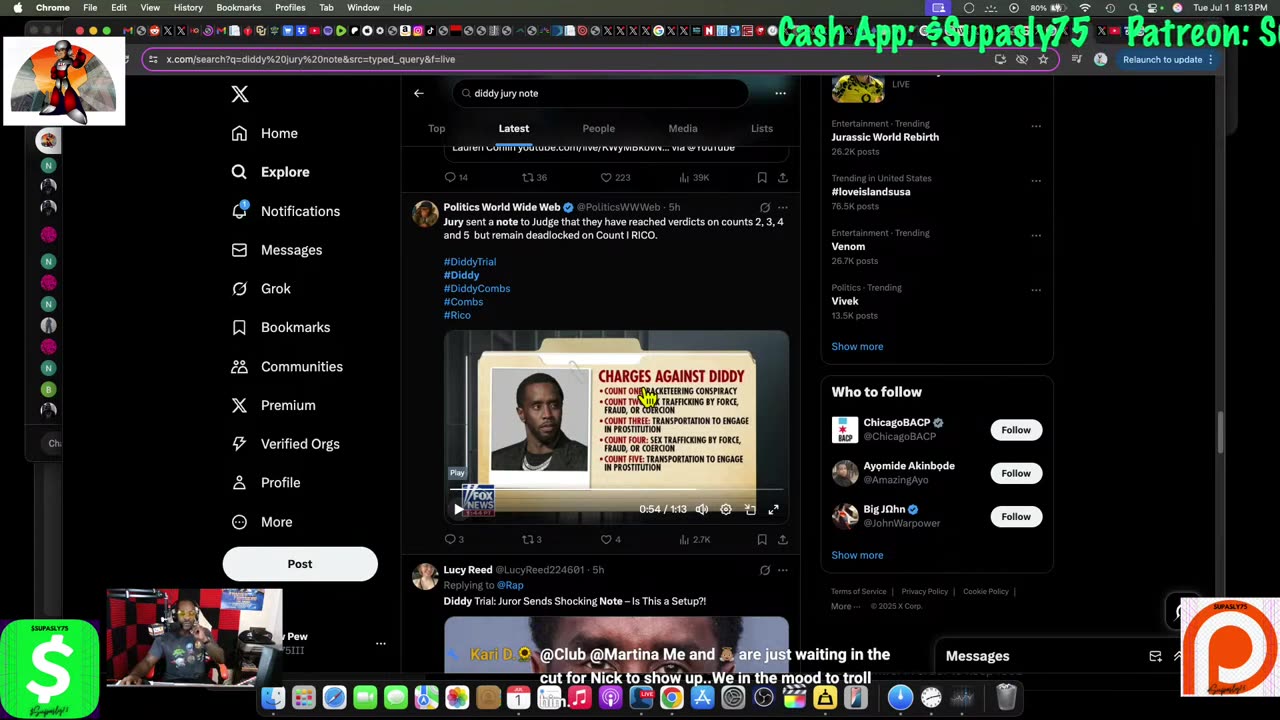Click the Communities icon in sidebar

(x=239, y=367)
